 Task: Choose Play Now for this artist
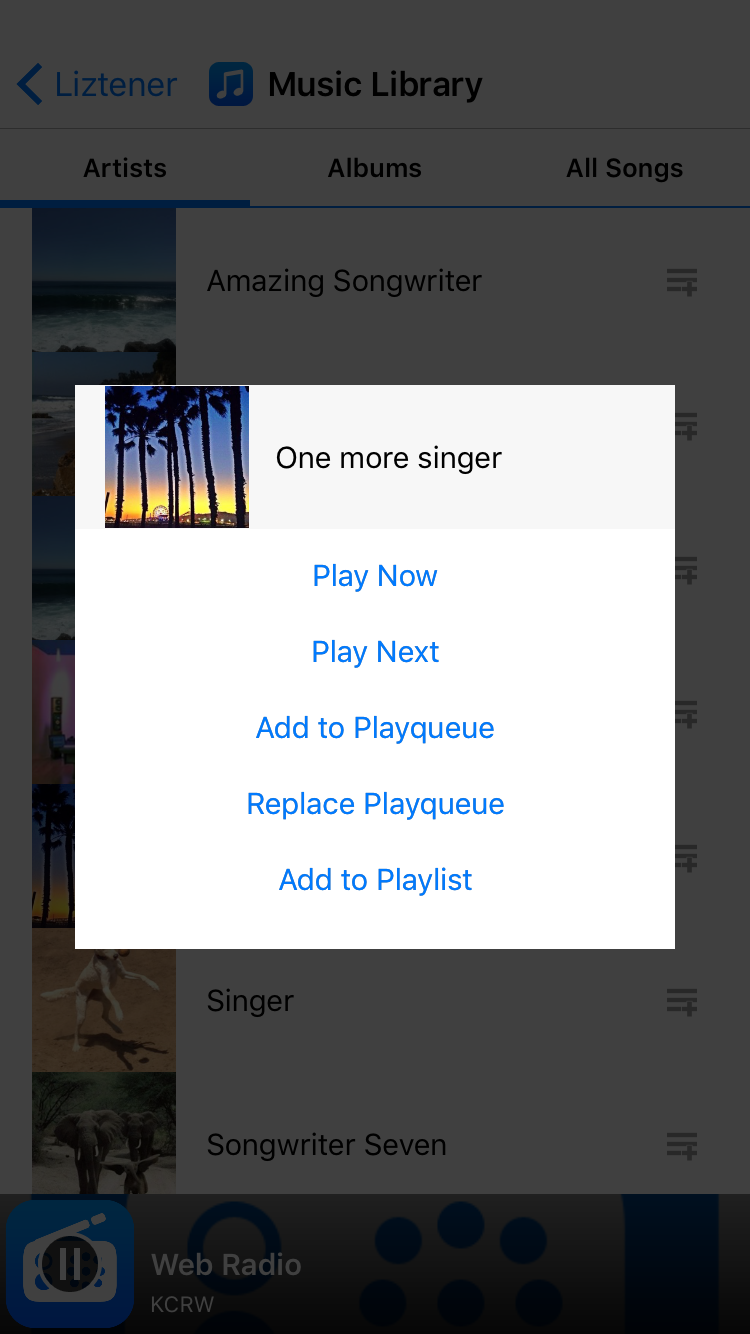[x=375, y=576]
